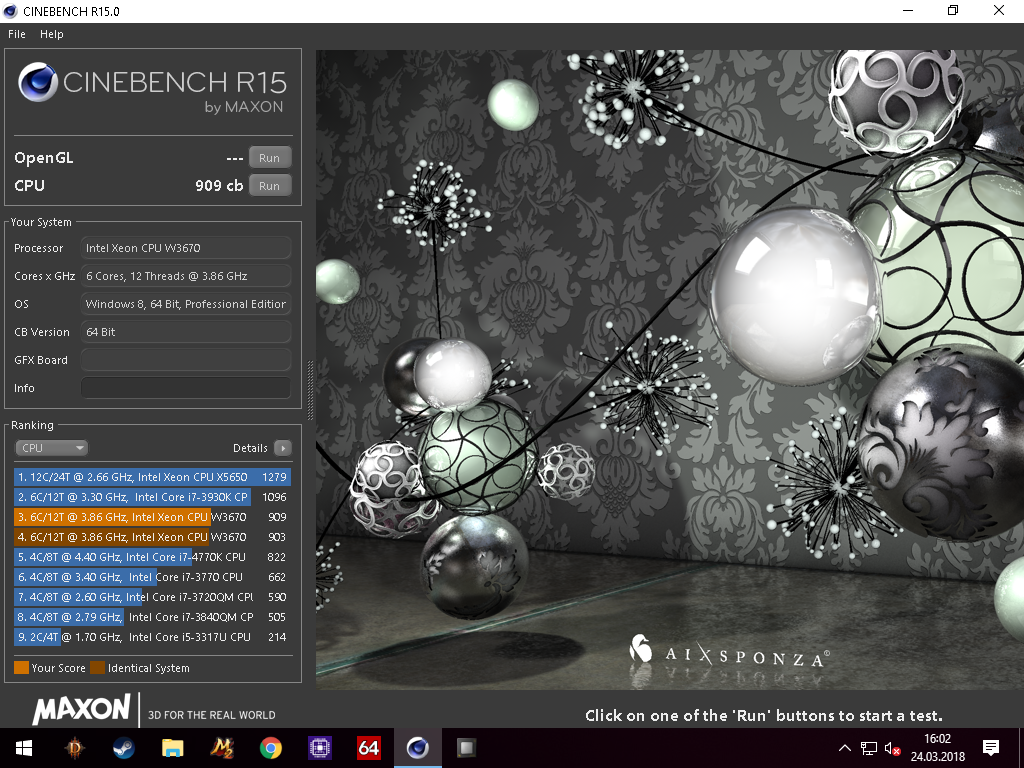Click the Cores x GHz field
This screenshot has height=768, width=1024.
tap(186, 276)
